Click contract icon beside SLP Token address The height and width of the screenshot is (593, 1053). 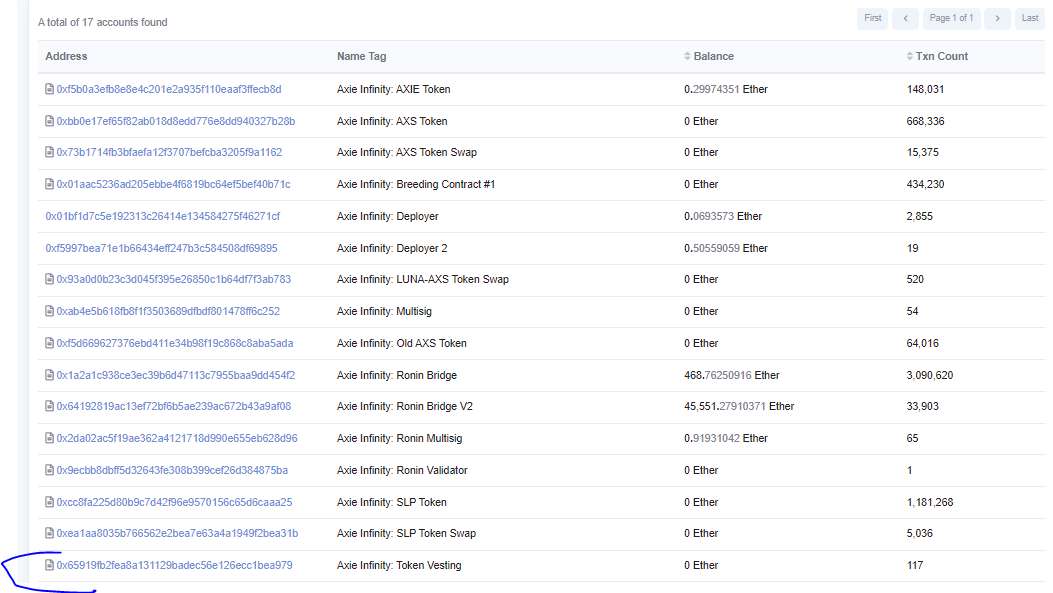pyautogui.click(x=49, y=502)
